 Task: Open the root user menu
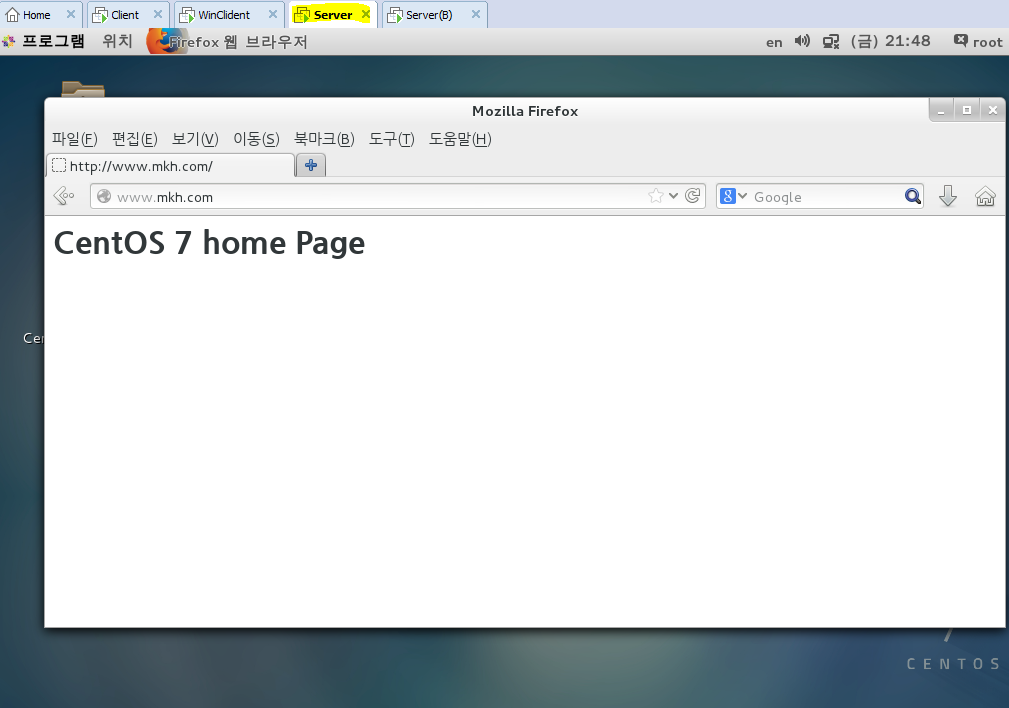(978, 42)
